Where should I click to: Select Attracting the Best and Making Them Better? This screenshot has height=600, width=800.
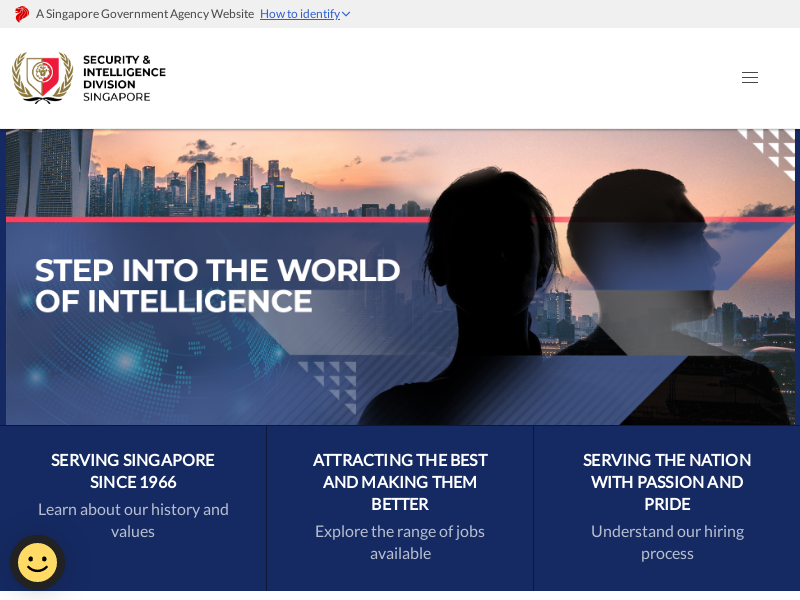400,481
